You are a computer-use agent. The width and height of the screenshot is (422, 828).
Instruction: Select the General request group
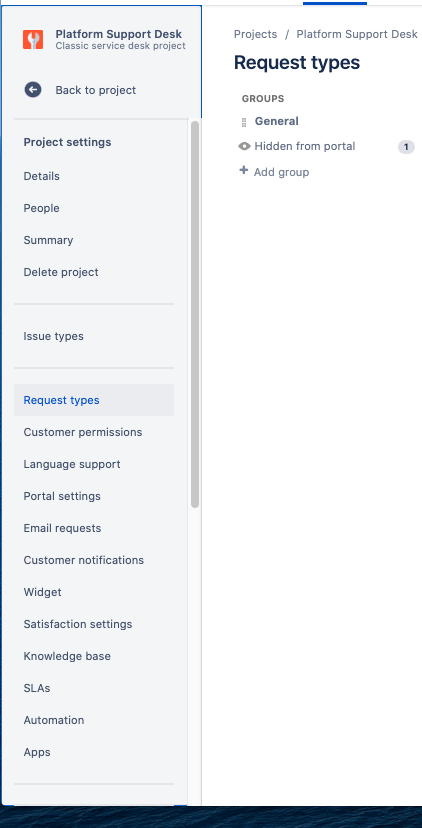pos(277,121)
